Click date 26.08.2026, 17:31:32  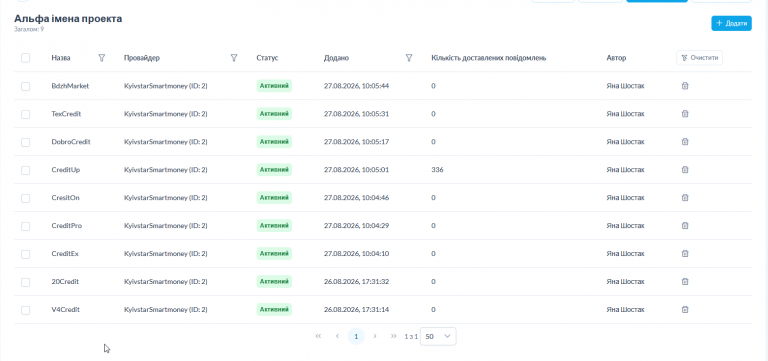[x=357, y=281]
